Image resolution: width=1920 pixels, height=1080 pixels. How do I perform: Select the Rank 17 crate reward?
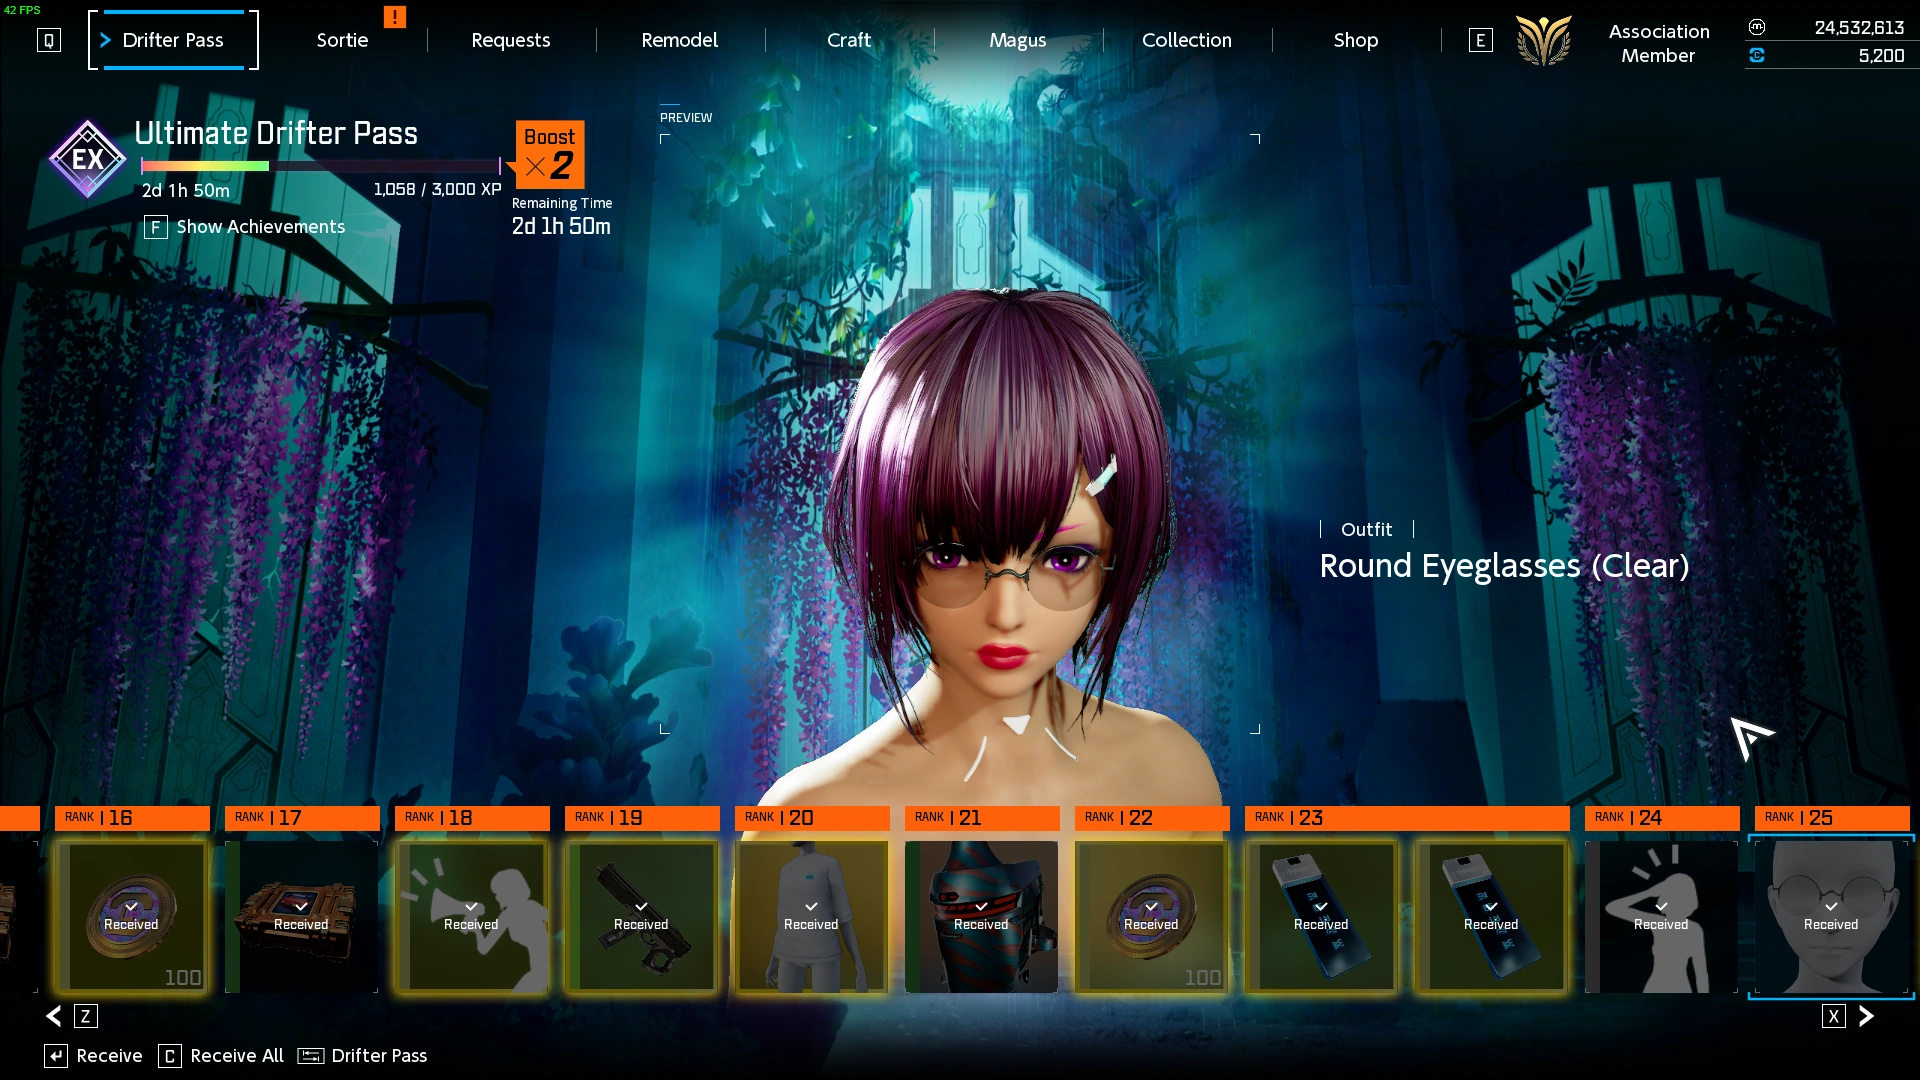[302, 916]
